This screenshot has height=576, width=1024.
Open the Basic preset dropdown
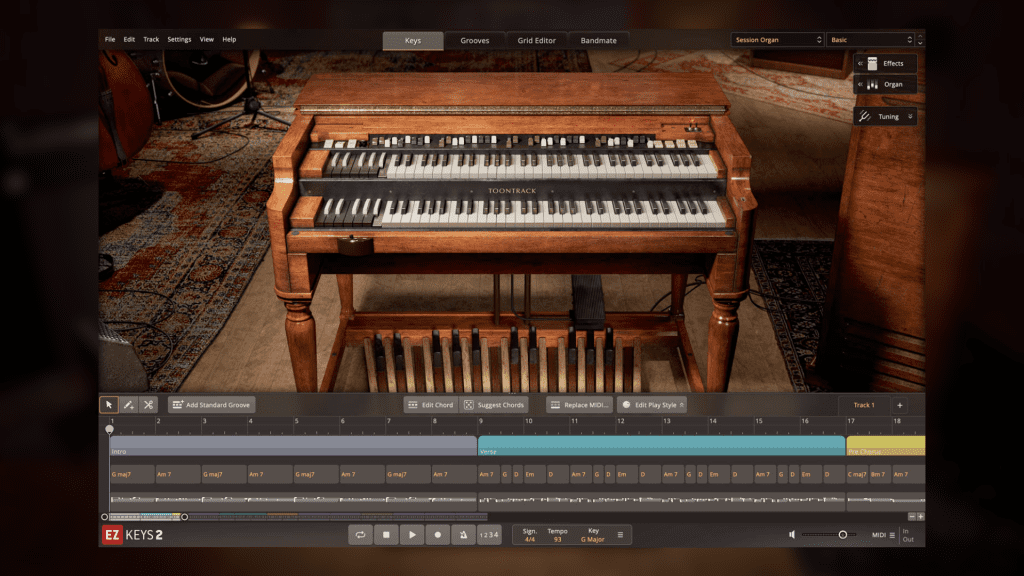coord(871,40)
